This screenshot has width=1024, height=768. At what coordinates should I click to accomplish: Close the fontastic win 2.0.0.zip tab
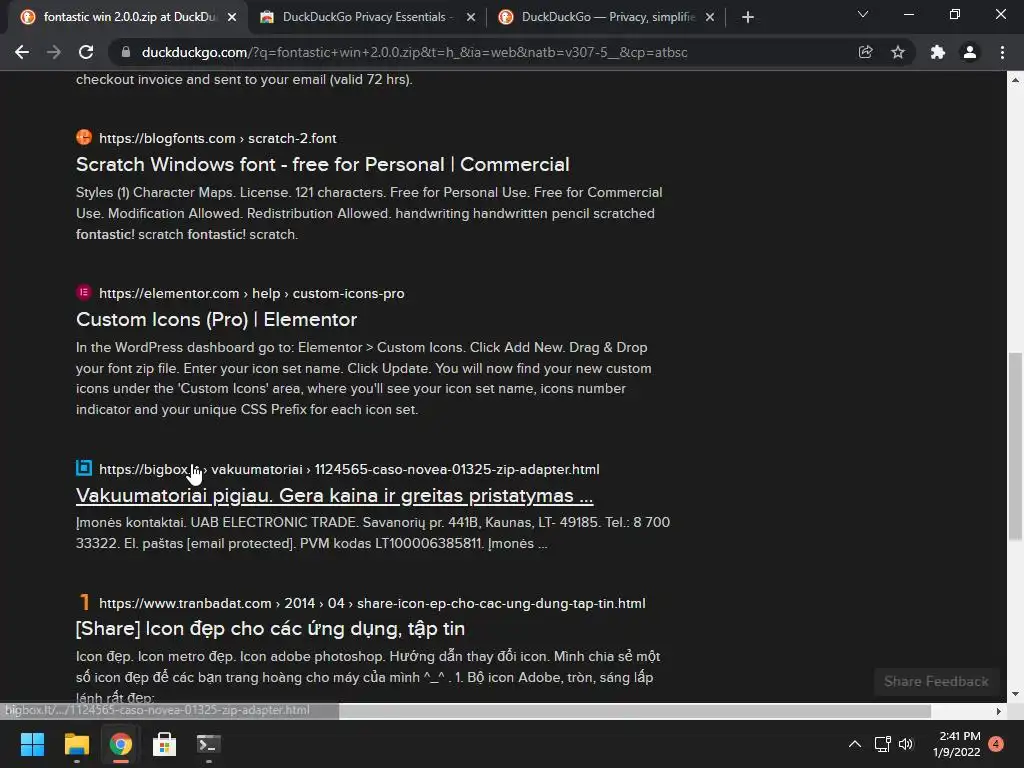click(232, 17)
